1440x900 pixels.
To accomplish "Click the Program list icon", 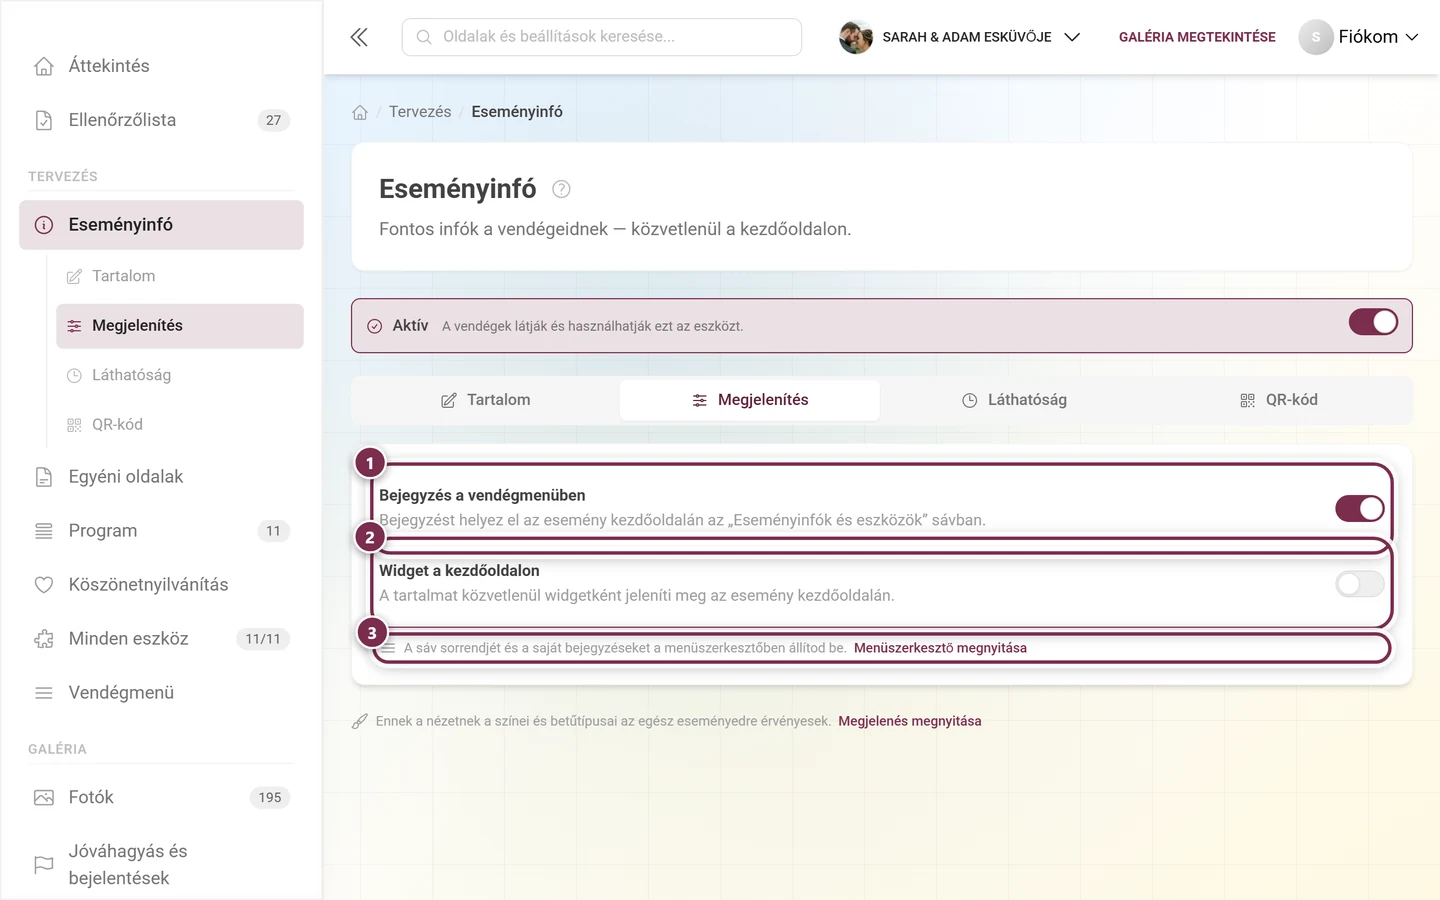I will click(44, 531).
